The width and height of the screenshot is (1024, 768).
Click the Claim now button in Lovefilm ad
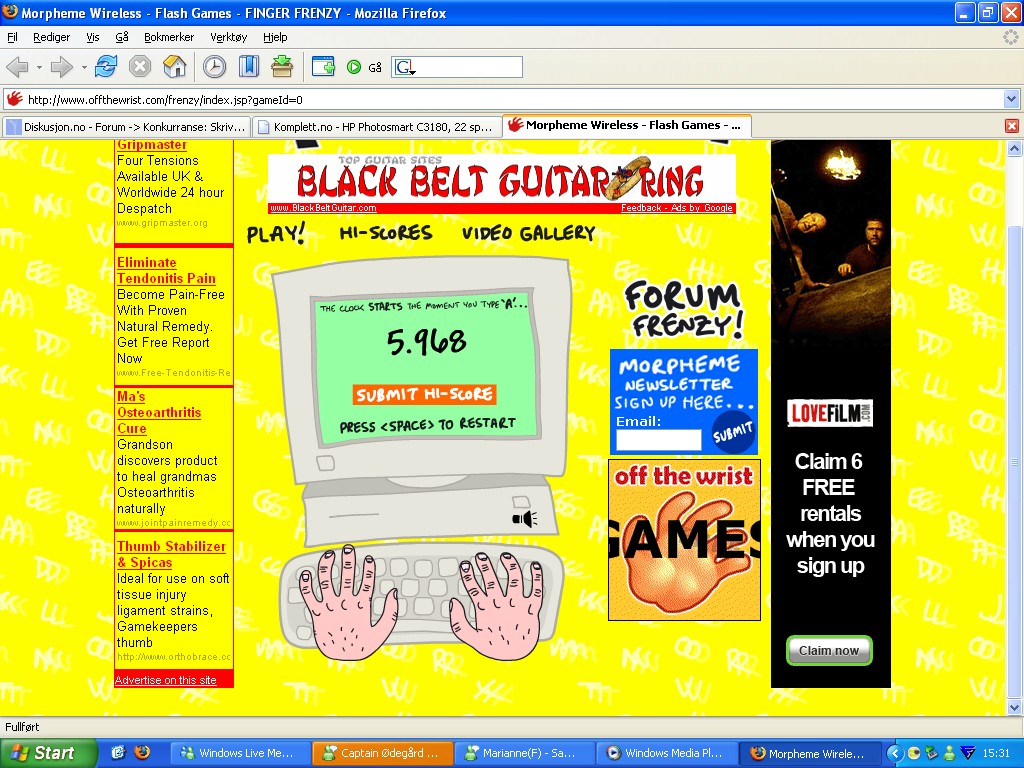pyautogui.click(x=829, y=650)
